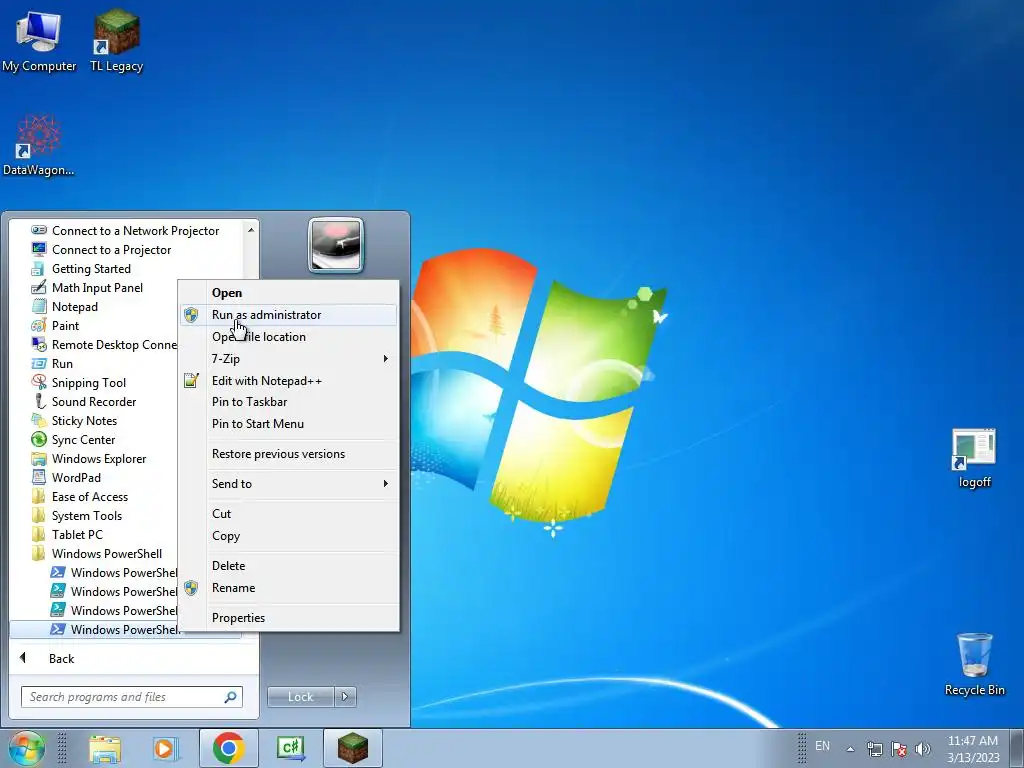Open the C# application on the taskbar
This screenshot has height=768, width=1024.
click(291, 748)
